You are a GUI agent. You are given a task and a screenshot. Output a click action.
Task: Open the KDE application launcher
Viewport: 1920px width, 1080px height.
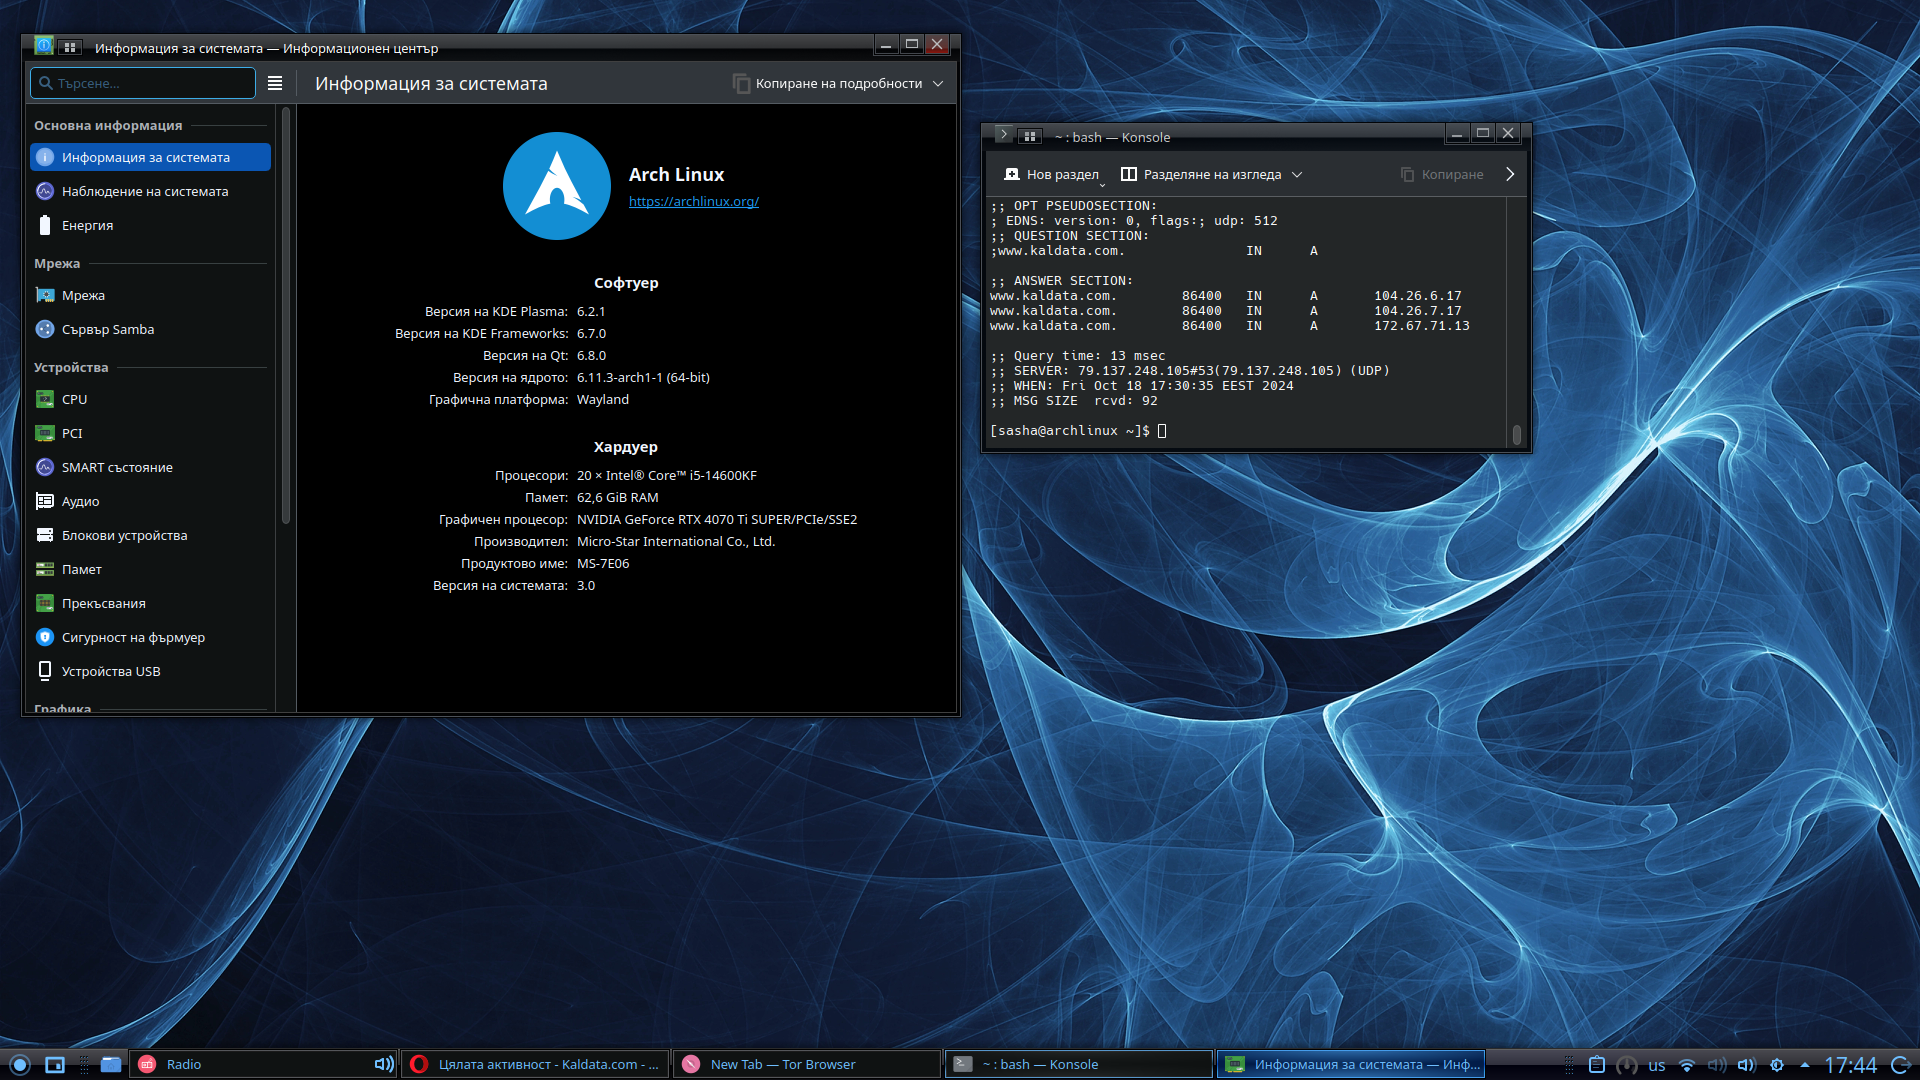[x=20, y=1064]
